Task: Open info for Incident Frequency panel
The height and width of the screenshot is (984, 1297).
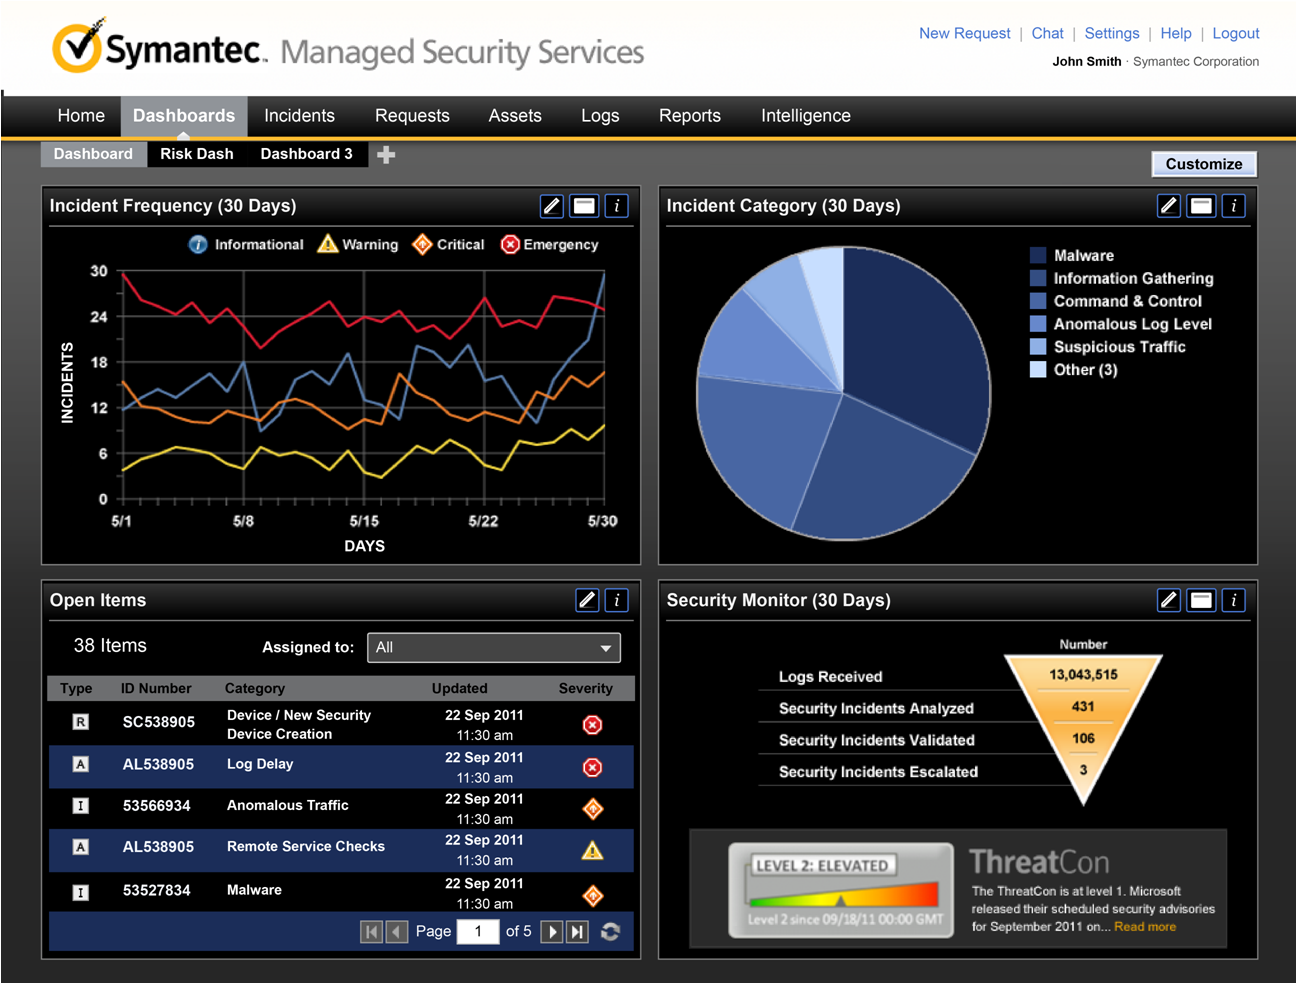Action: [617, 206]
